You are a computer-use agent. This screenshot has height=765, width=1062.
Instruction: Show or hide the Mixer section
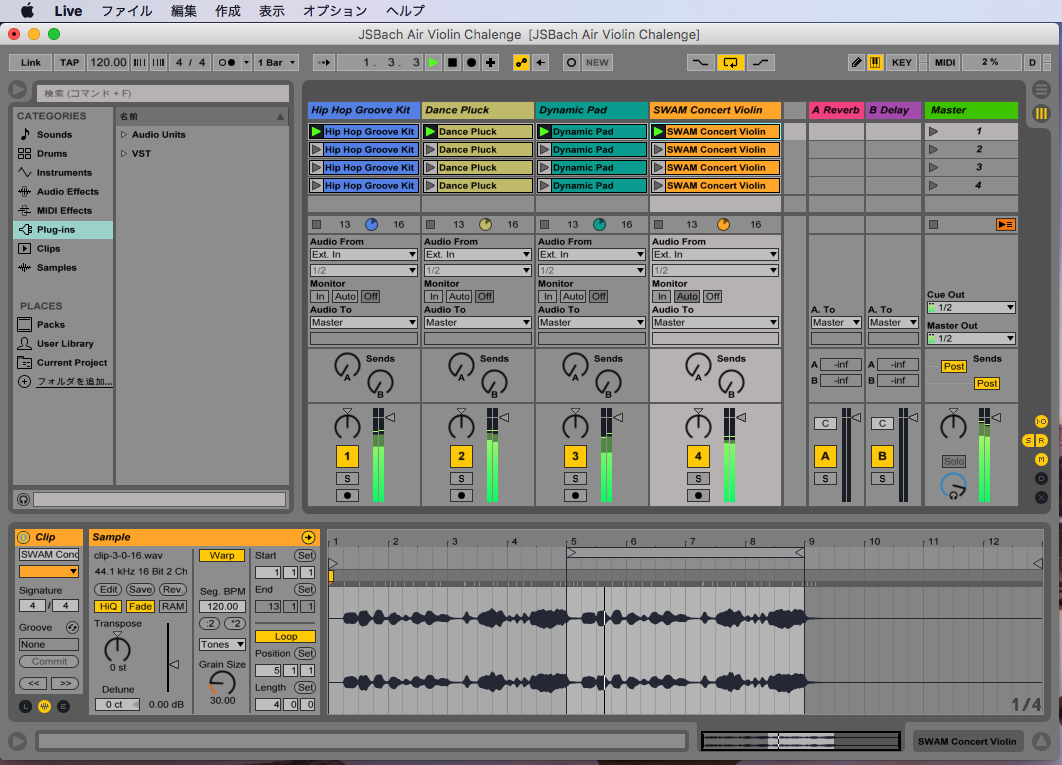pos(1041,459)
